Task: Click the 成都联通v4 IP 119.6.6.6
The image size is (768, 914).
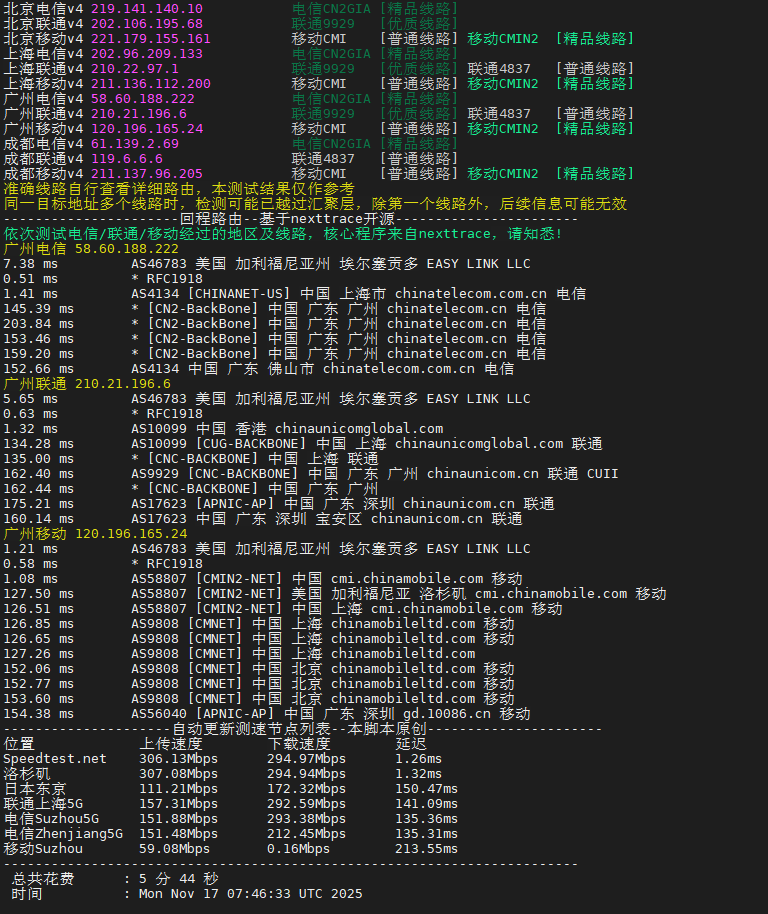Action: (x=126, y=158)
